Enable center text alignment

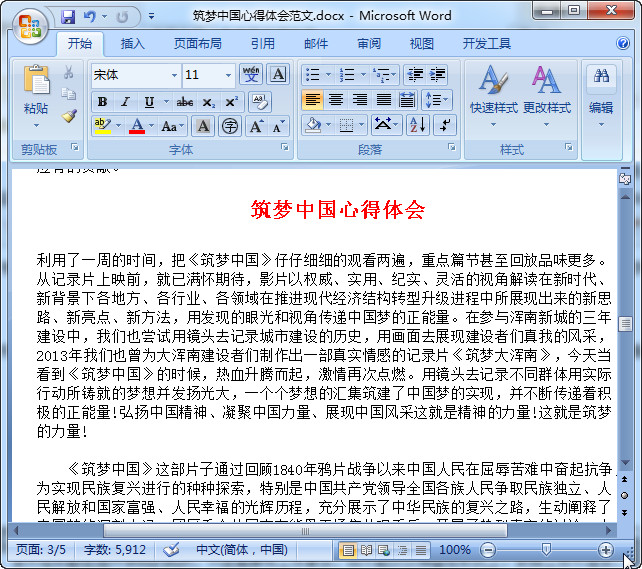336,100
